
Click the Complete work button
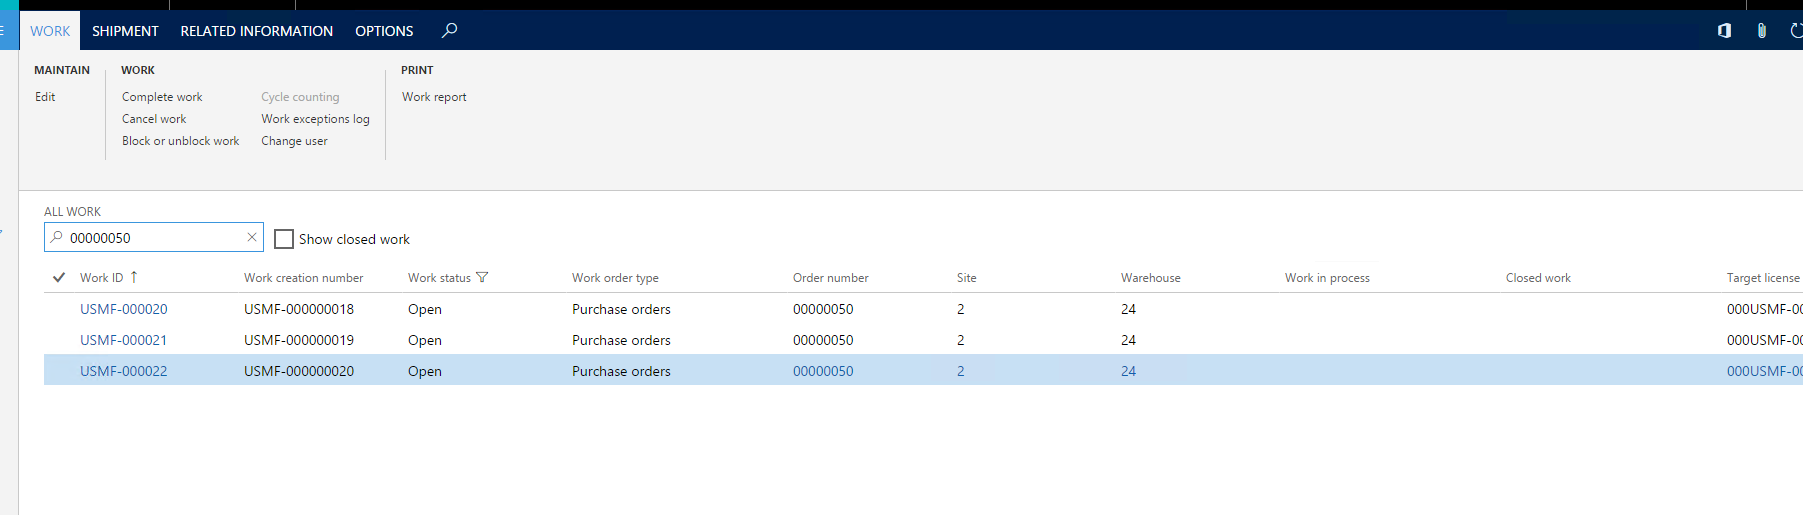point(162,97)
